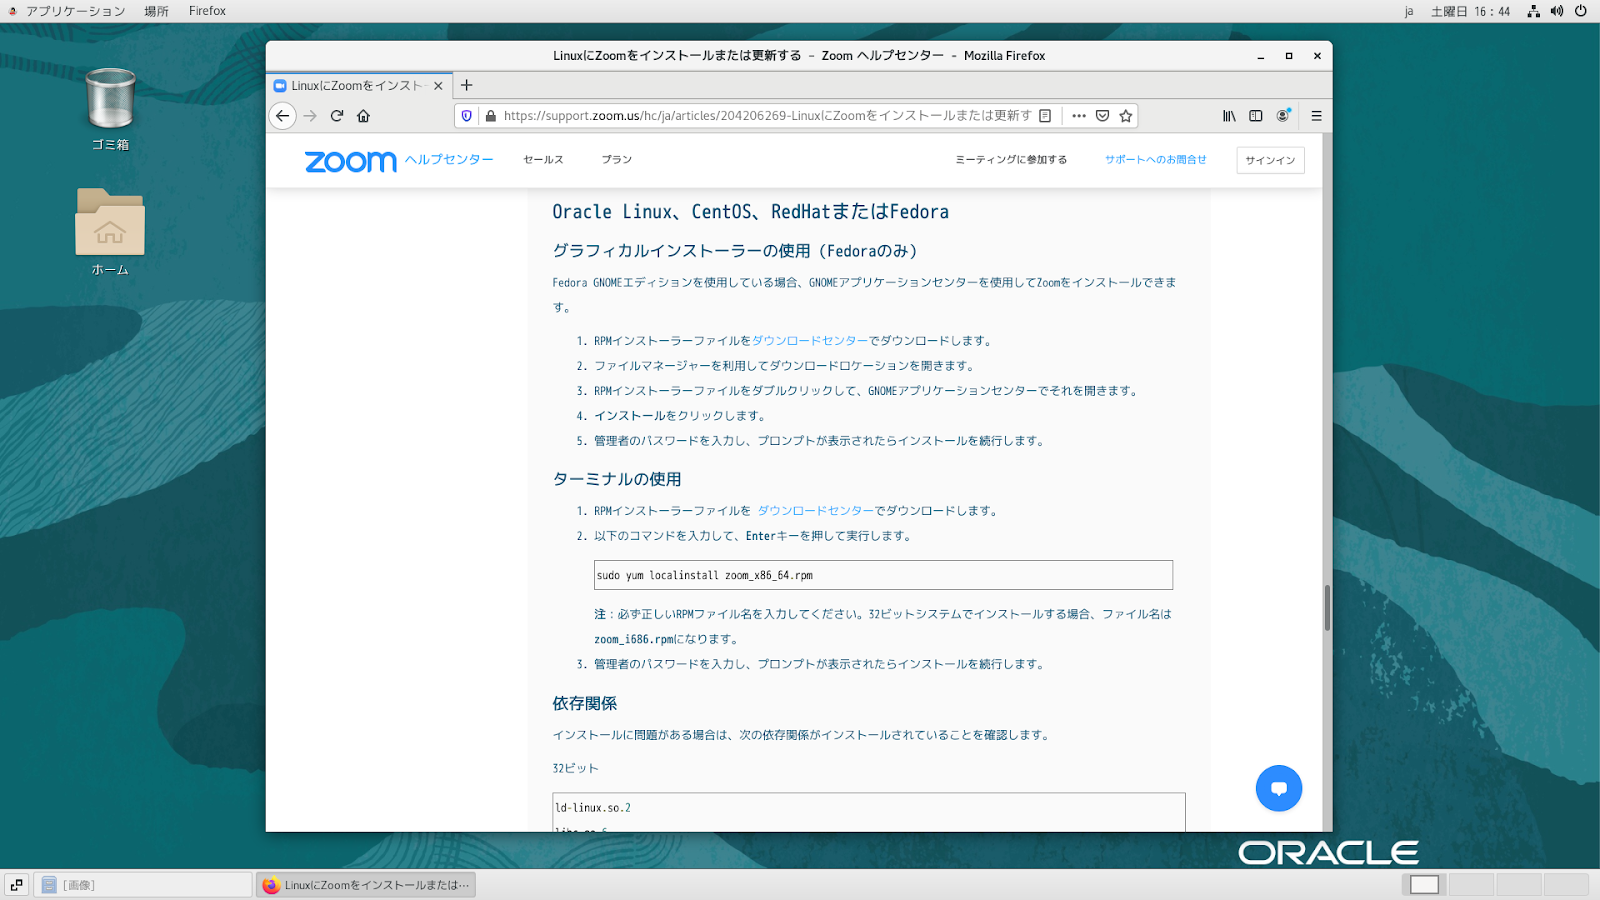Show site security padlock info
The width and height of the screenshot is (1600, 900).
(x=490, y=116)
